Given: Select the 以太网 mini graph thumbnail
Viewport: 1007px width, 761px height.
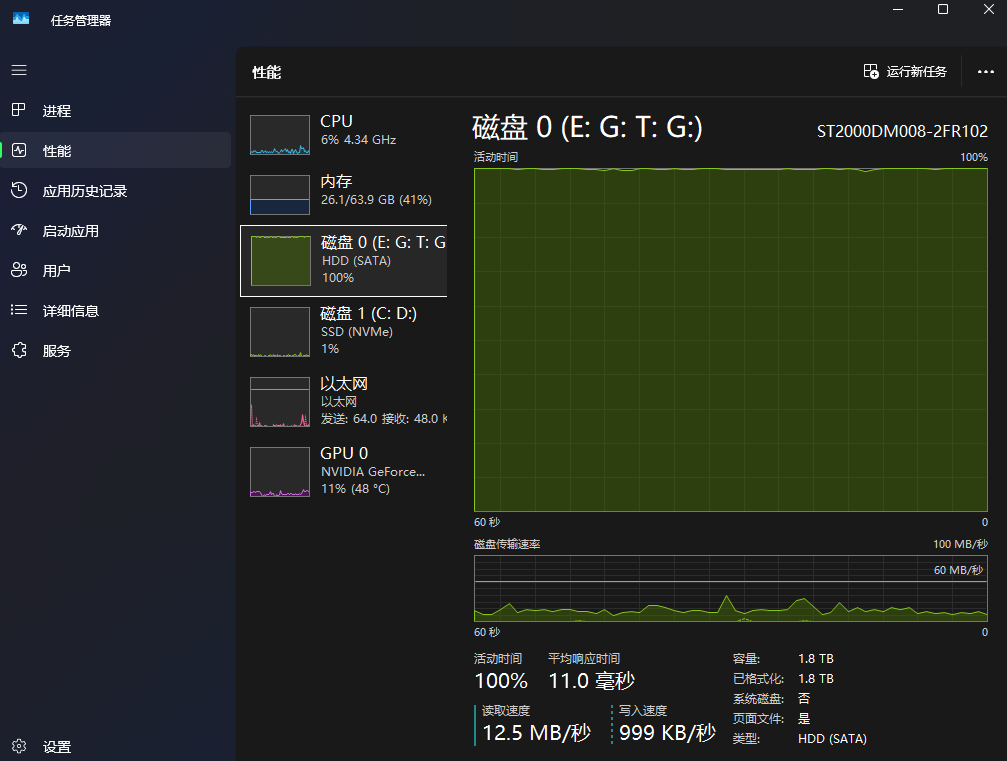Looking at the screenshot, I should click(x=280, y=402).
